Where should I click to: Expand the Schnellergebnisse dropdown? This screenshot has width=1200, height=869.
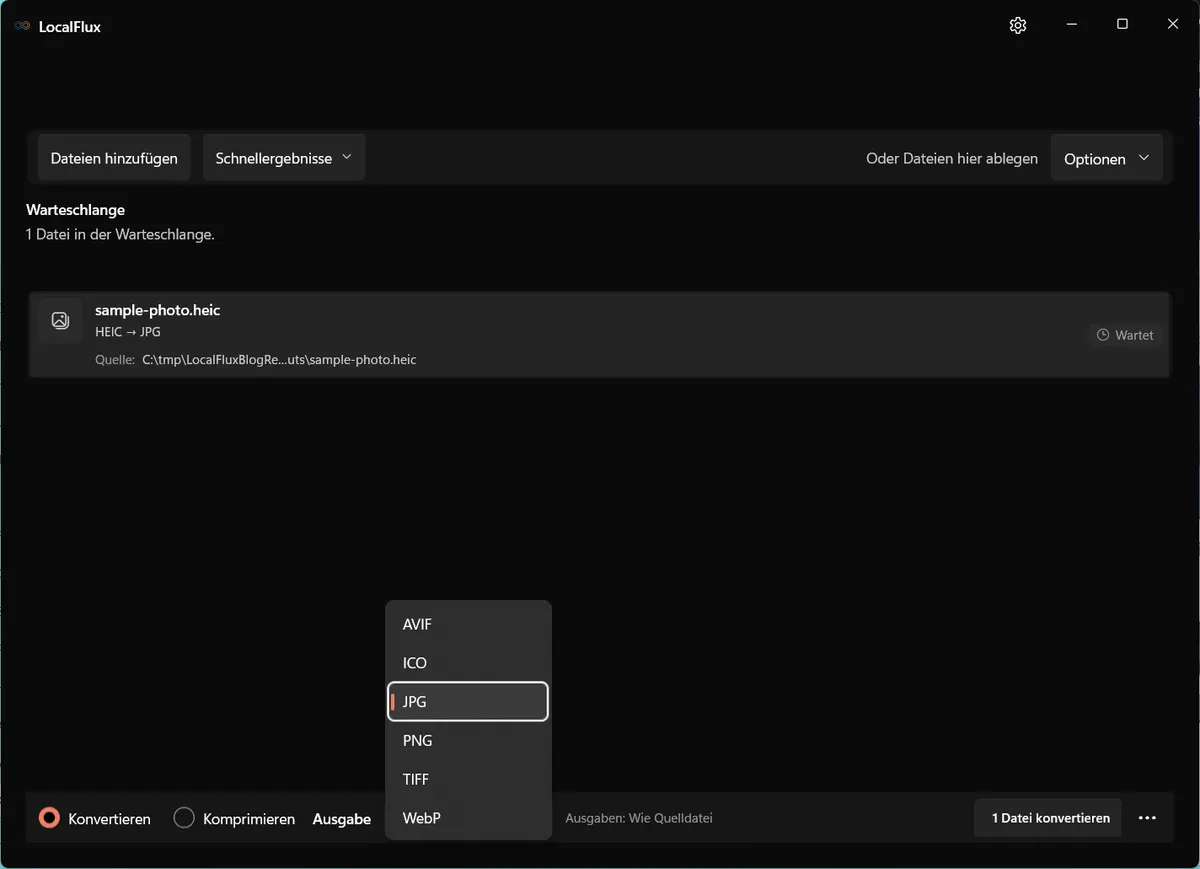point(284,158)
